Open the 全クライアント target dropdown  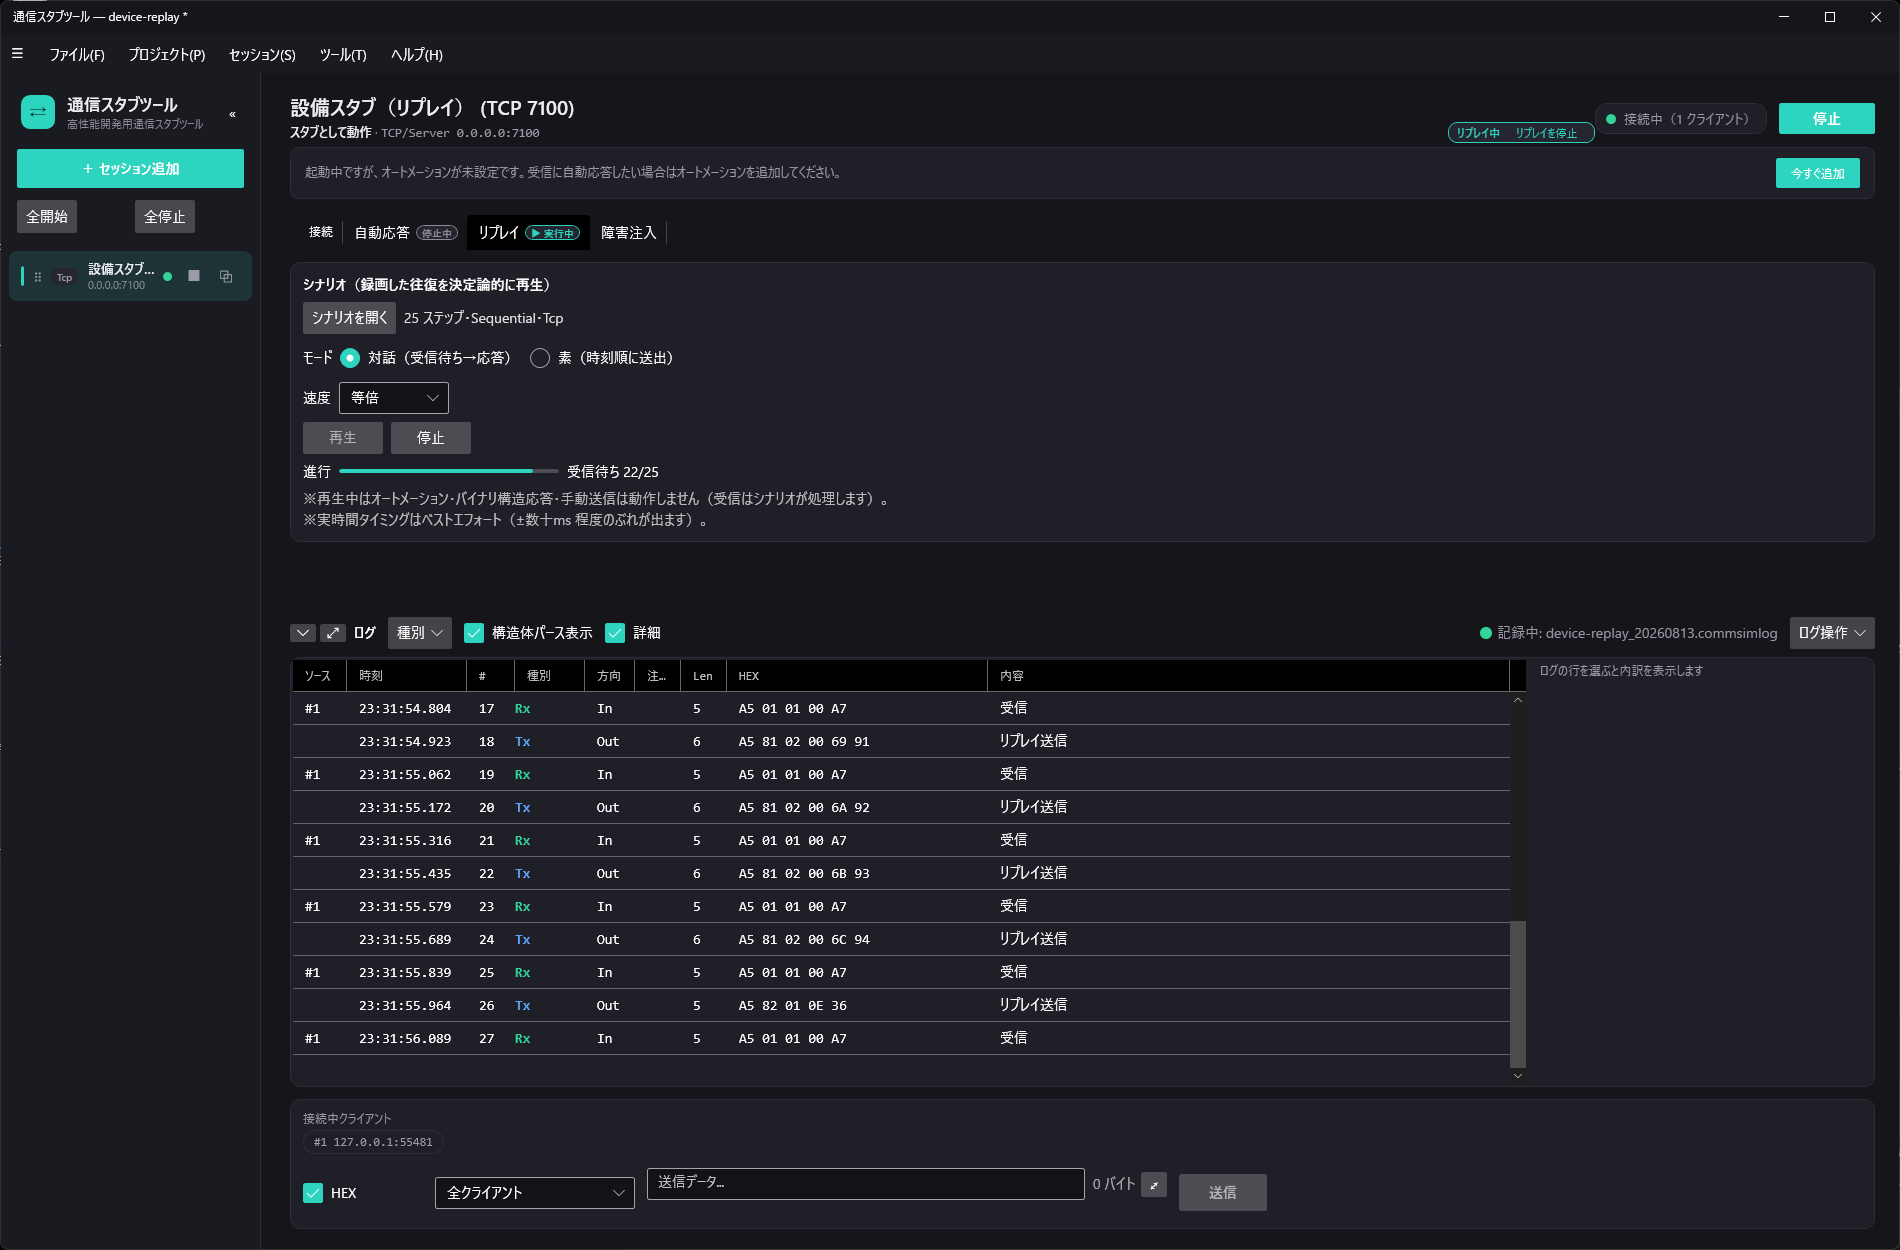(535, 1193)
